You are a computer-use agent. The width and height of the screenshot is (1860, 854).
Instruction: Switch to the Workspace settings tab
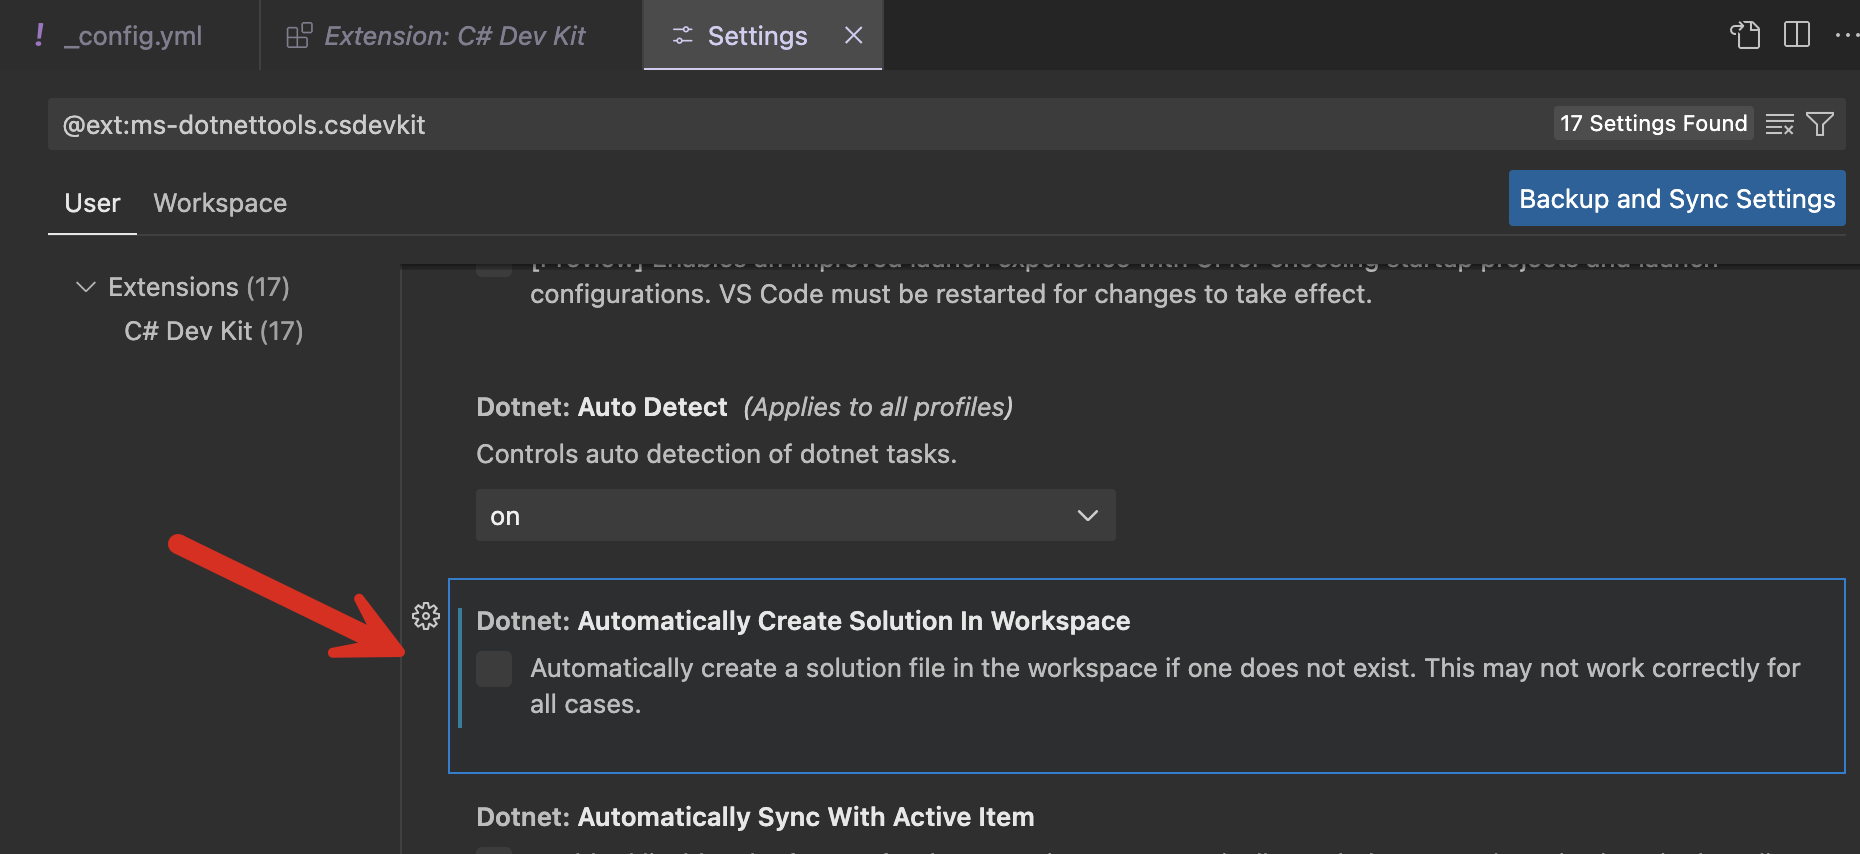tap(220, 203)
